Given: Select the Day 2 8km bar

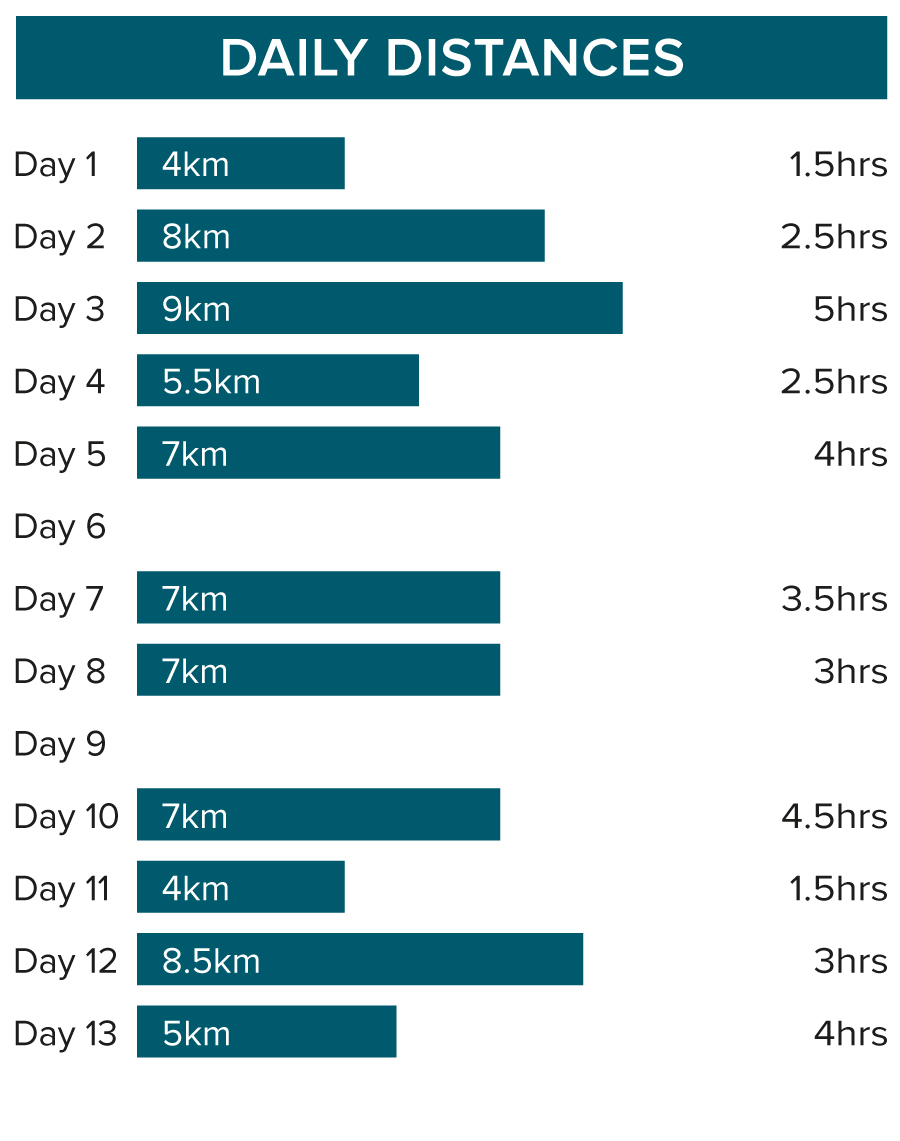Looking at the screenshot, I should (341, 236).
